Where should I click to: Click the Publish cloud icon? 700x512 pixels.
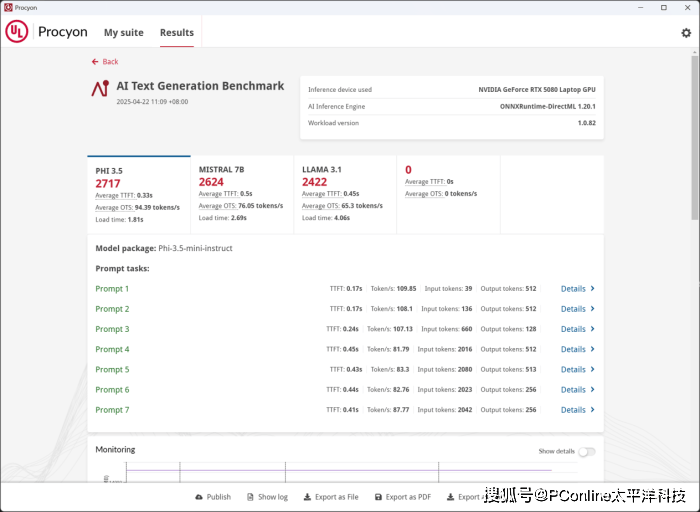point(199,497)
